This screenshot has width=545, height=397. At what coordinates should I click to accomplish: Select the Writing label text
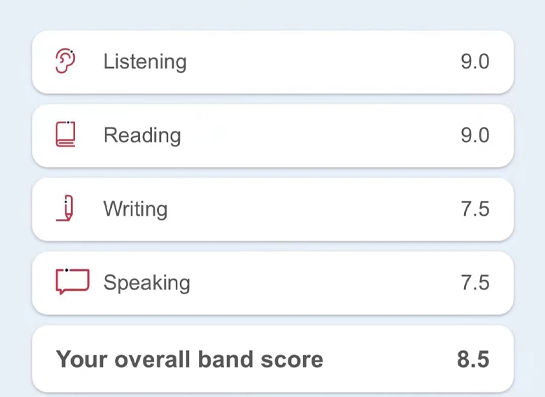136,209
